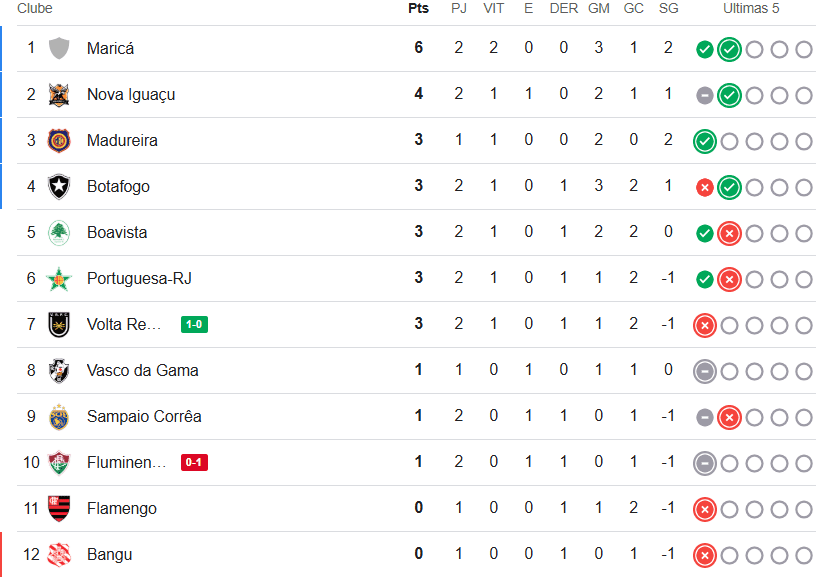Click the Botafogo star crest icon

coord(59,186)
